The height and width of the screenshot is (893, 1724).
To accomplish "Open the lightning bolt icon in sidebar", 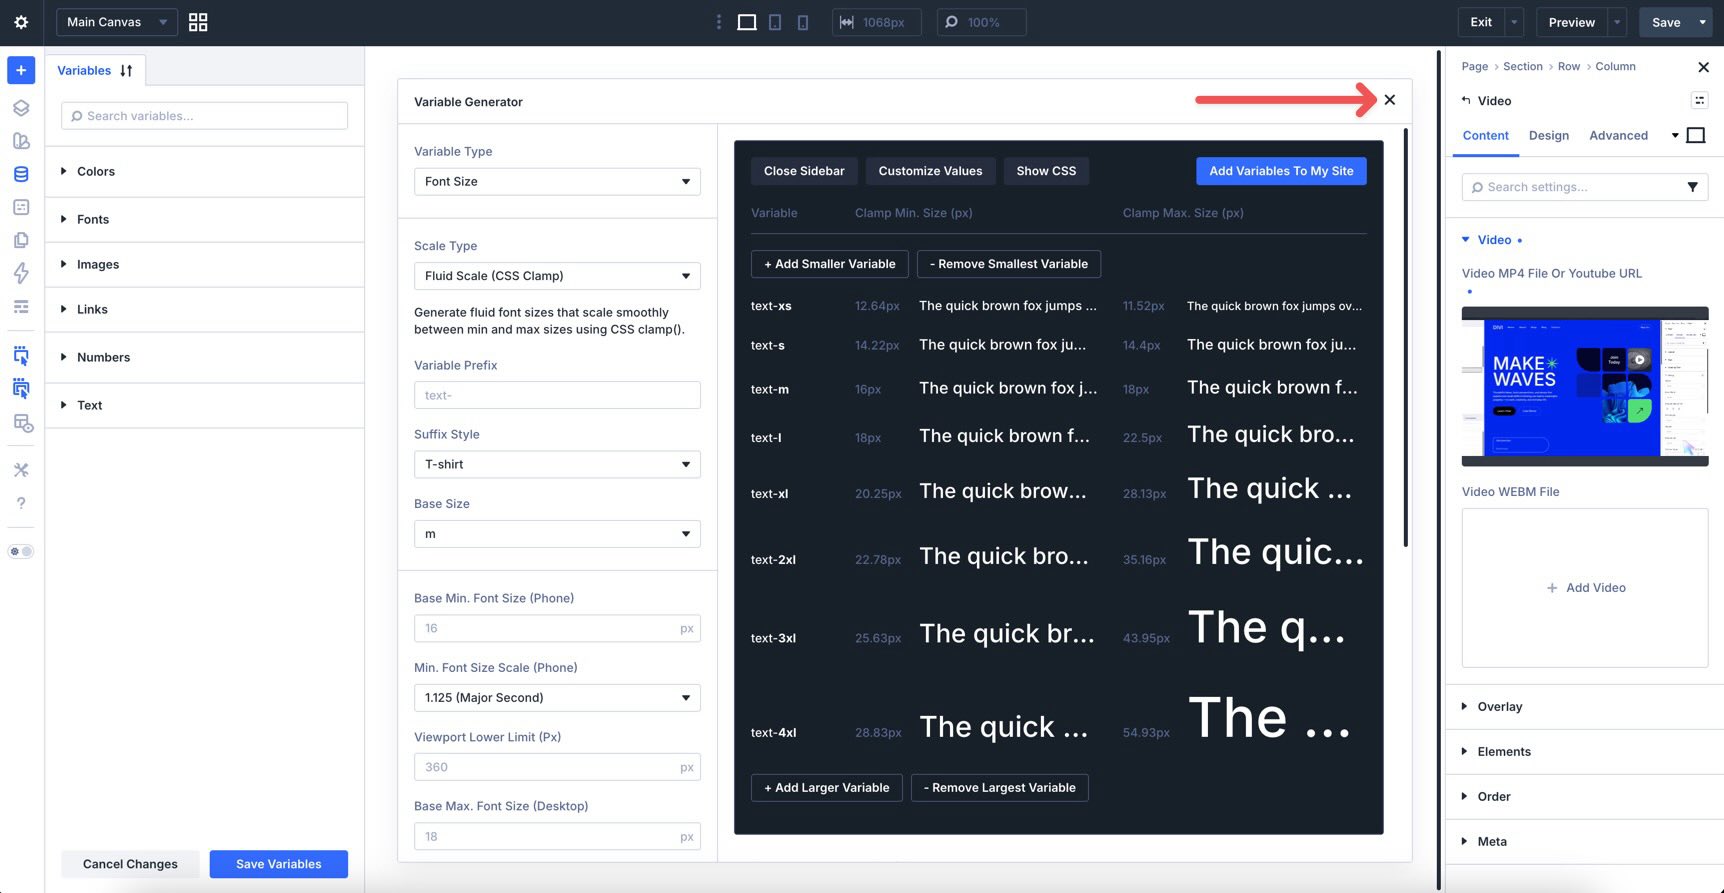I will tap(21, 273).
